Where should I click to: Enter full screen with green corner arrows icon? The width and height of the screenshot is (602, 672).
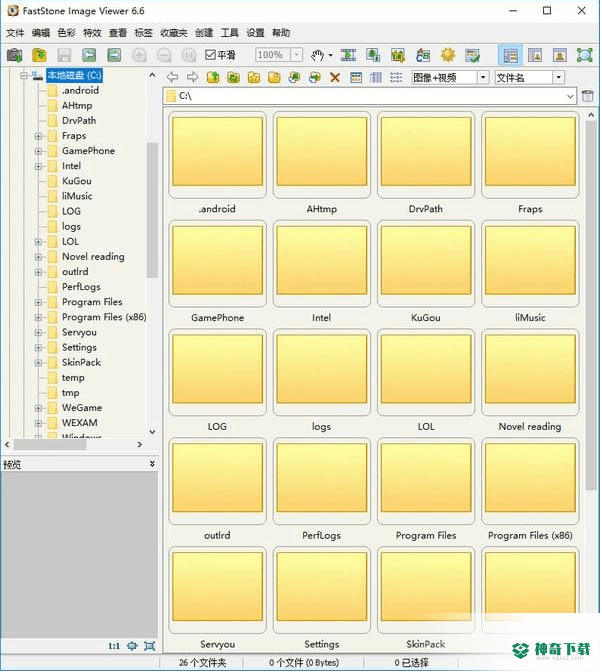click(584, 55)
